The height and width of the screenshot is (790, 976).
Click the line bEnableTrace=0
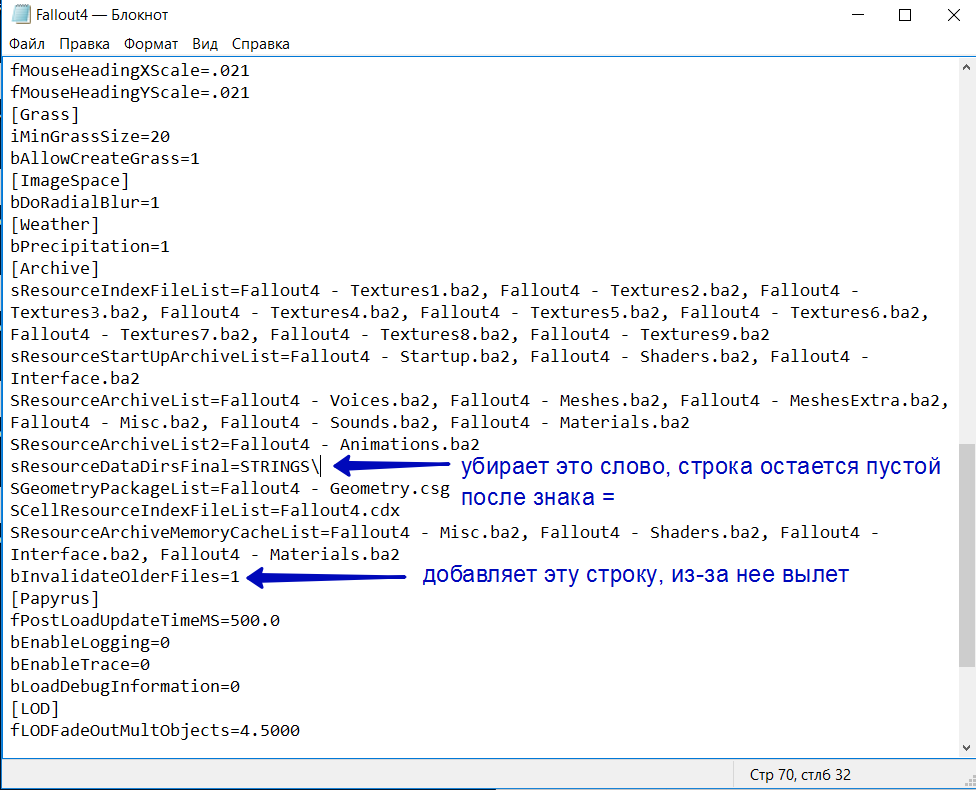tap(80, 665)
